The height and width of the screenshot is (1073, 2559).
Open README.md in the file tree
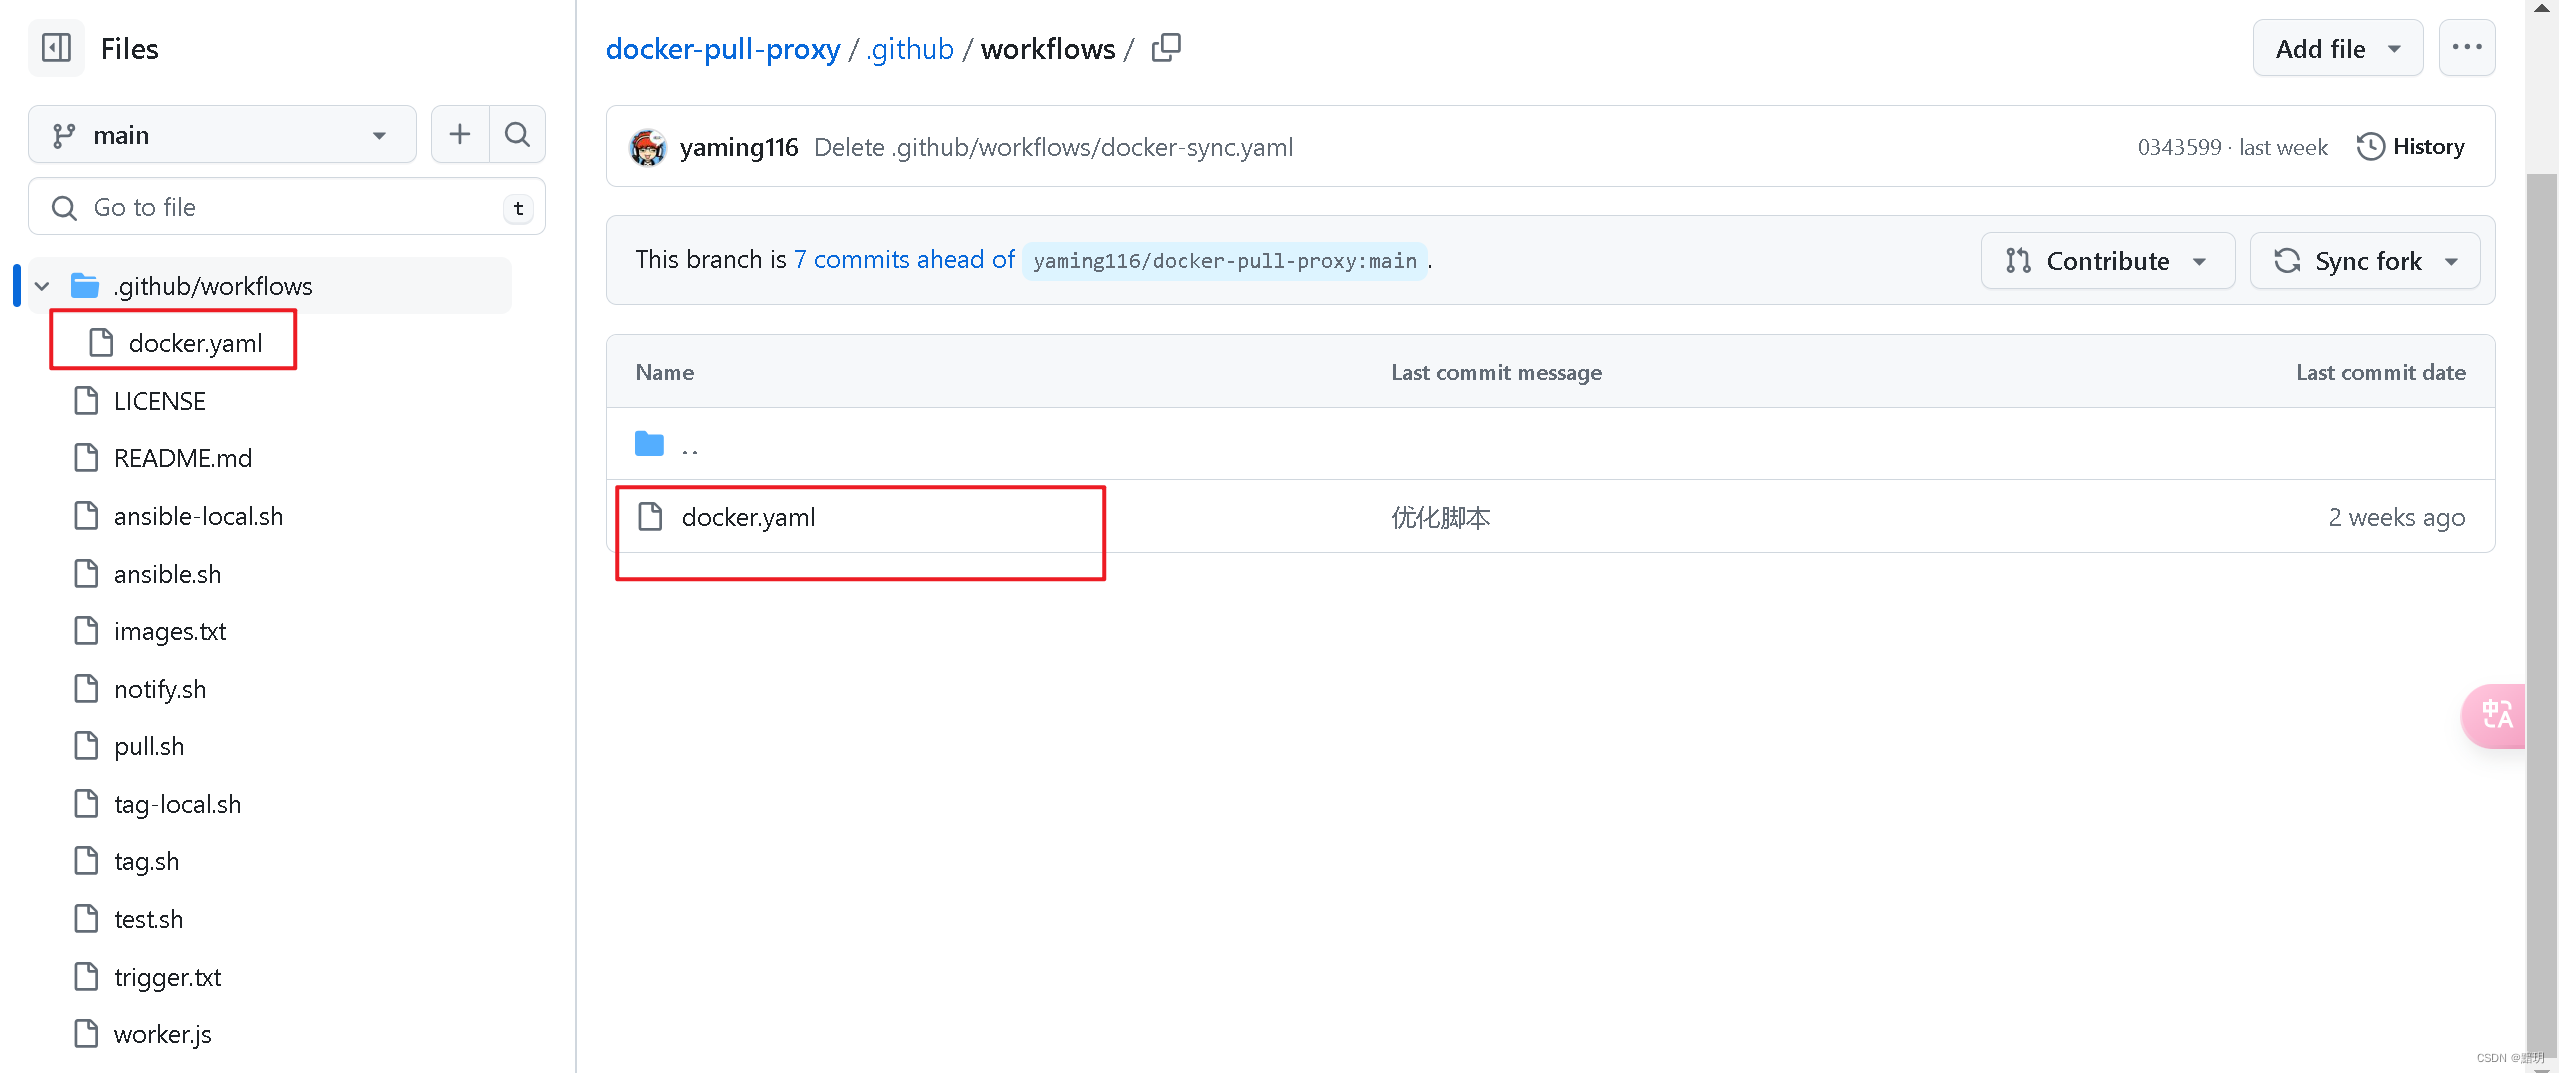click(183, 458)
